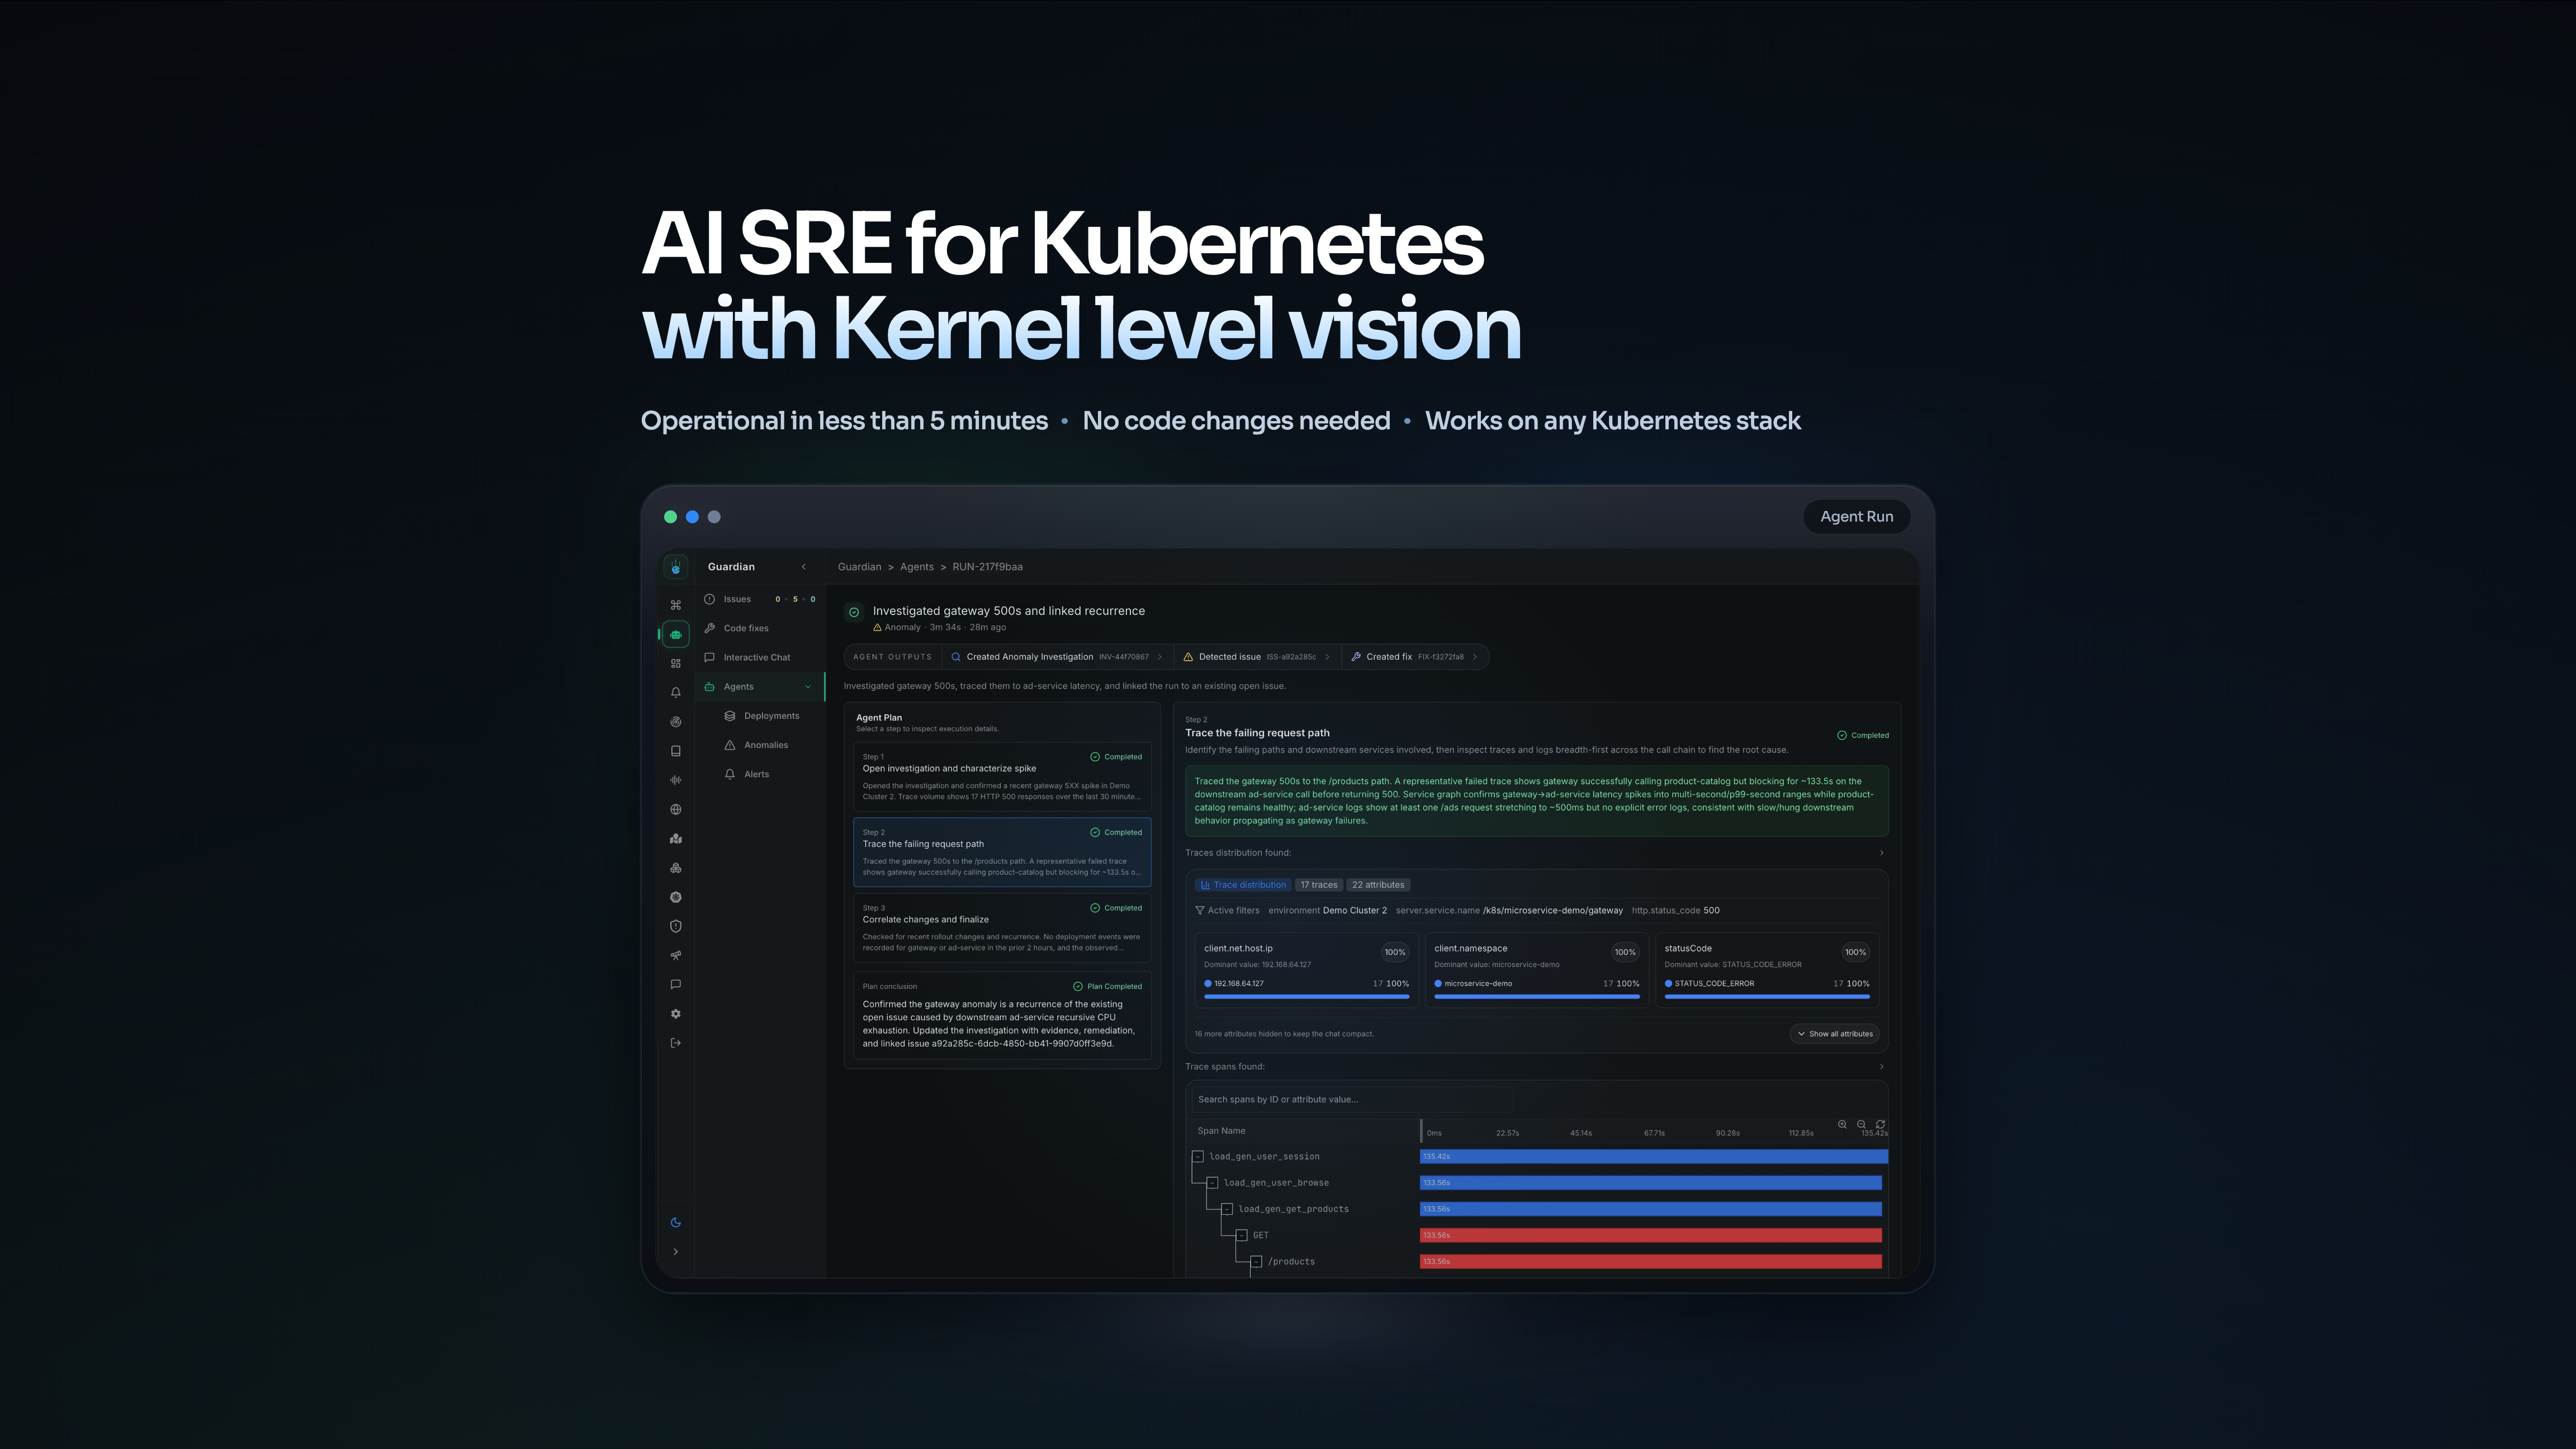Viewport: 2576px width, 1449px height.
Task: Collapse the load_gen_user_session span row
Action: [1198, 1156]
